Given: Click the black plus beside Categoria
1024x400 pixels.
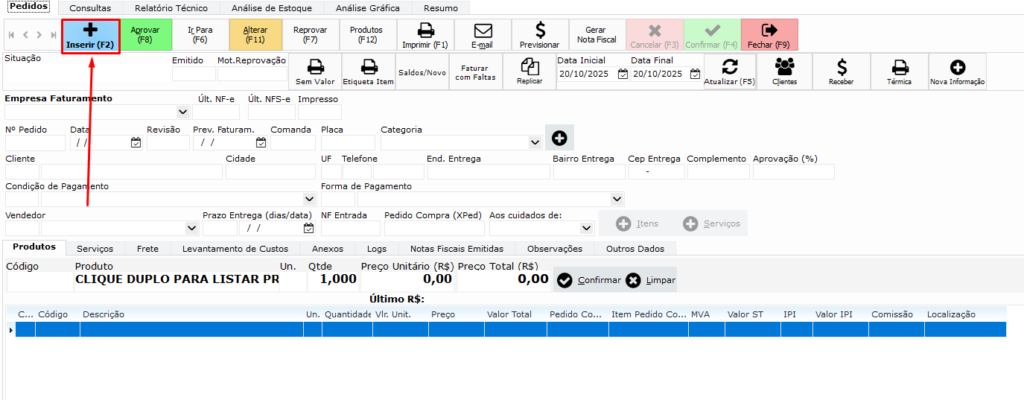Looking at the screenshot, I should click(559, 138).
